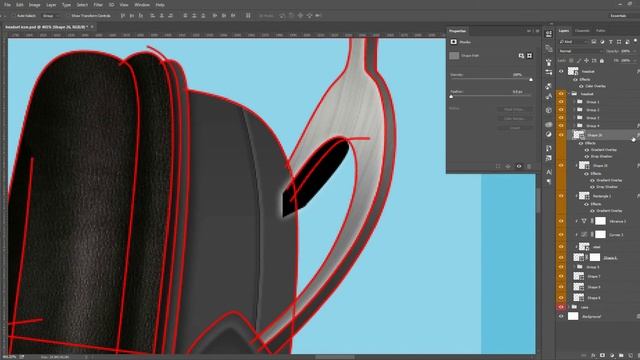Open the Properties panel flyout menu
Viewport: 640px width, 360px height.
pos(538,31)
